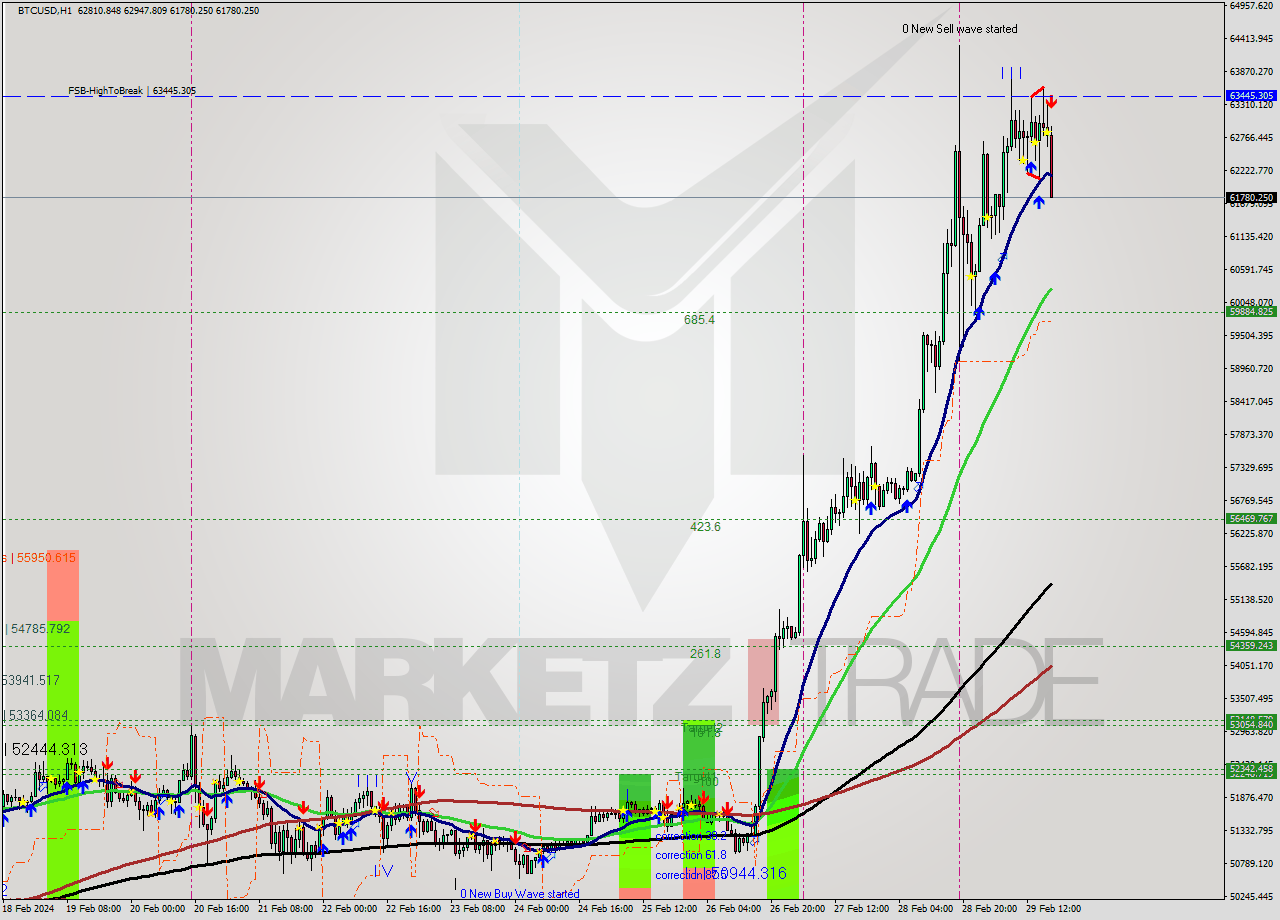Click the green 54359.243 level tag
Image resolution: width=1280 pixels, height=920 pixels.
1251,646
